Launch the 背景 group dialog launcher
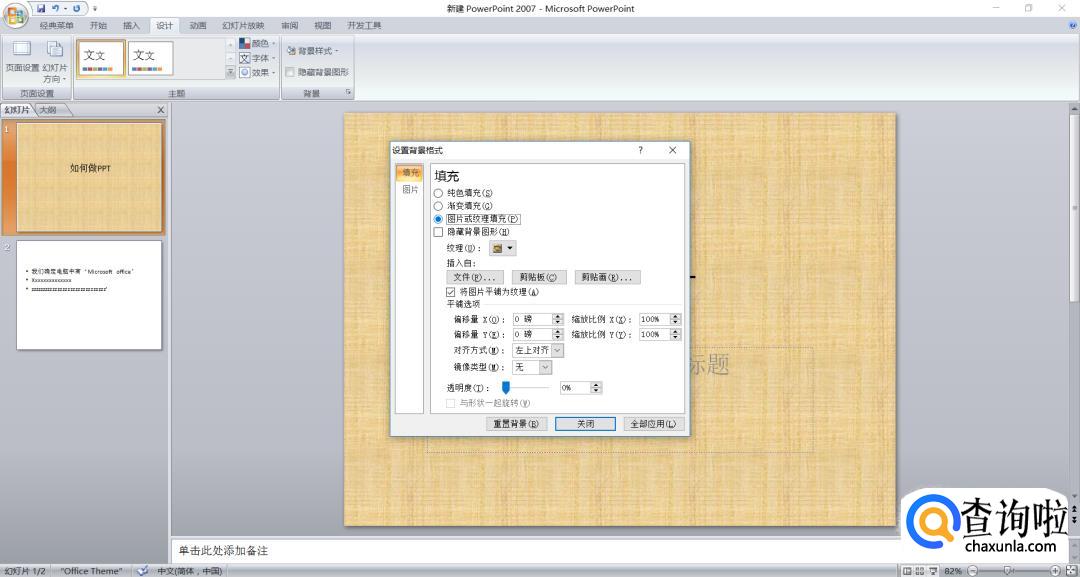 coord(349,92)
